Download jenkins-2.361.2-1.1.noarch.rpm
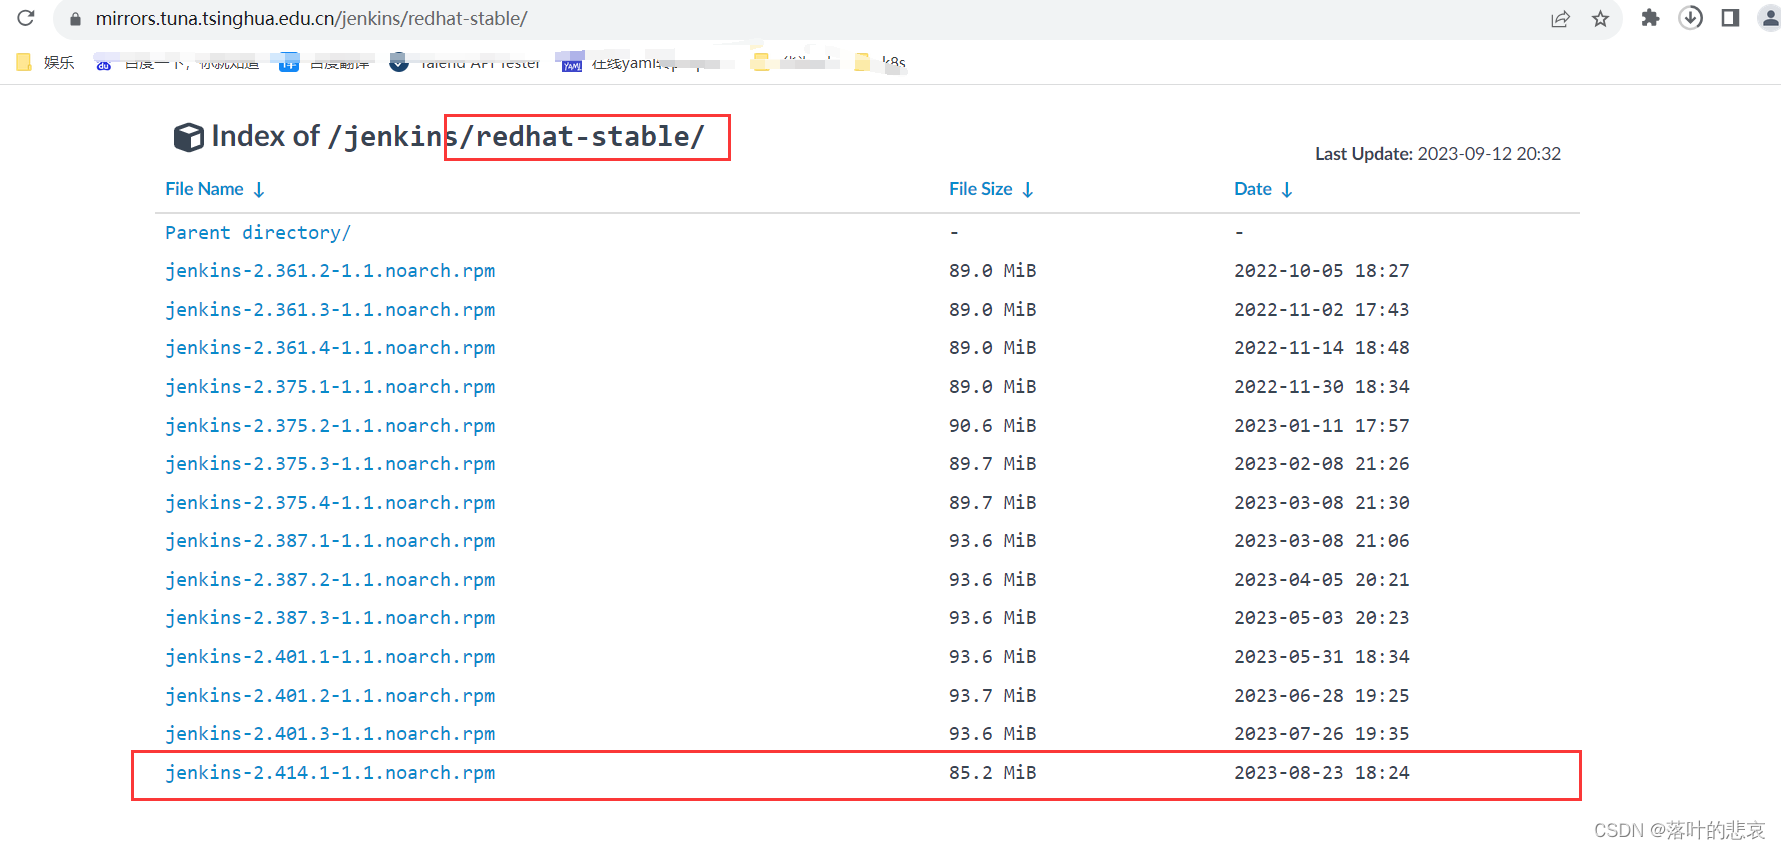 pos(330,271)
